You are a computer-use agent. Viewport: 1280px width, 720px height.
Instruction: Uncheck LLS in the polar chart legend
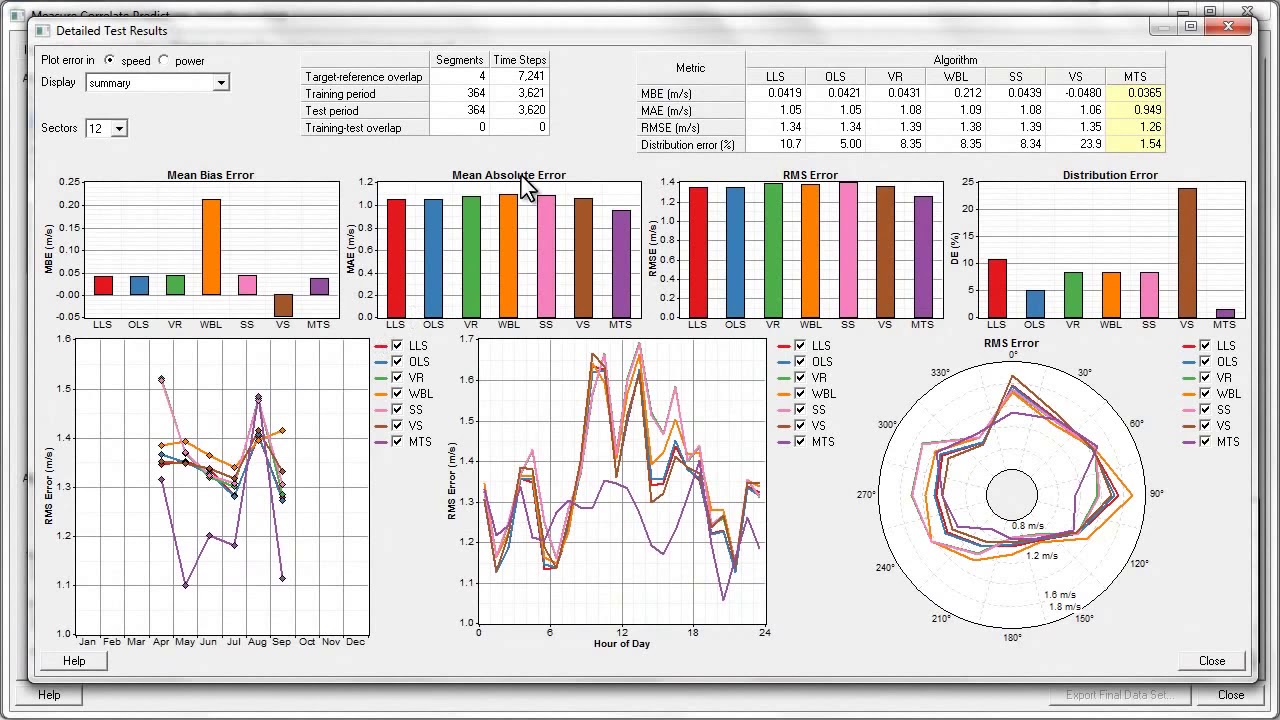[1206, 346]
